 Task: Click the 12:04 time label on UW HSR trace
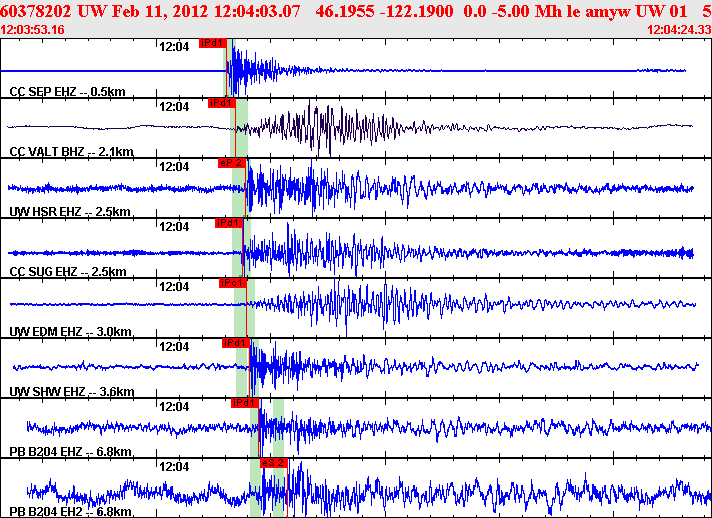(x=174, y=166)
